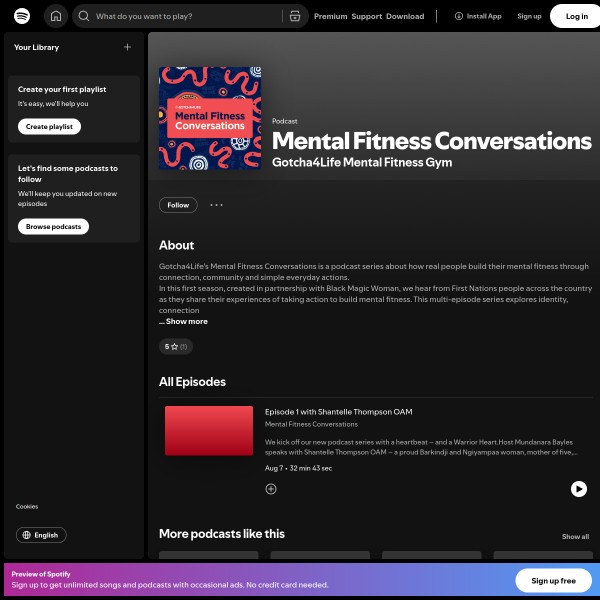This screenshot has width=600, height=600.
Task: Type in 'What do you want to play?' field
Action: (185, 16)
